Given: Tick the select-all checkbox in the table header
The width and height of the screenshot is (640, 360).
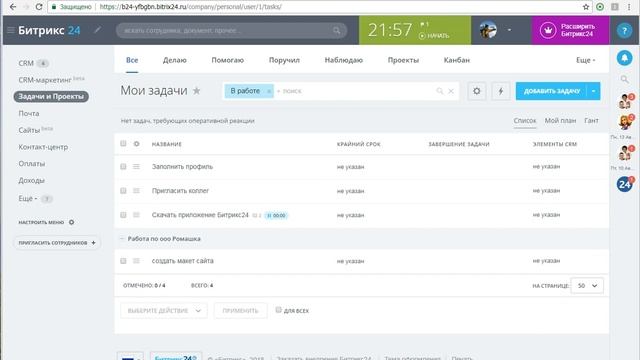Looking at the screenshot, I should tap(123, 144).
